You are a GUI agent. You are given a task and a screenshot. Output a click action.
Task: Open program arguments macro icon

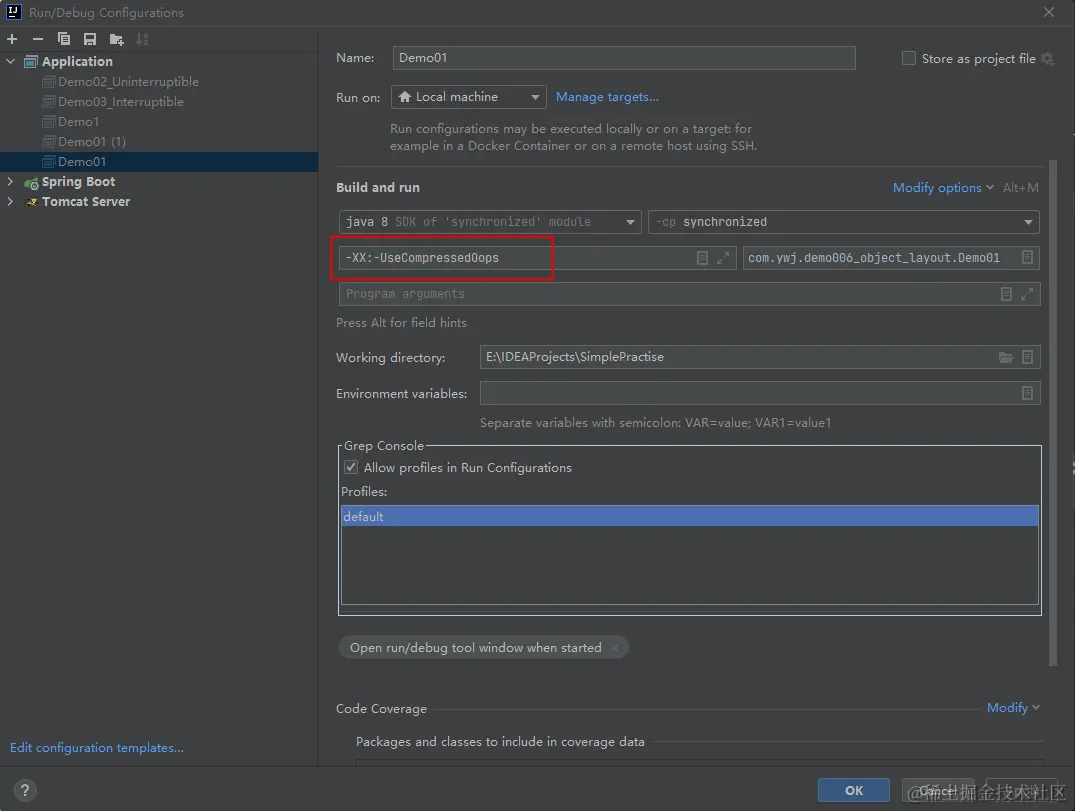1006,294
